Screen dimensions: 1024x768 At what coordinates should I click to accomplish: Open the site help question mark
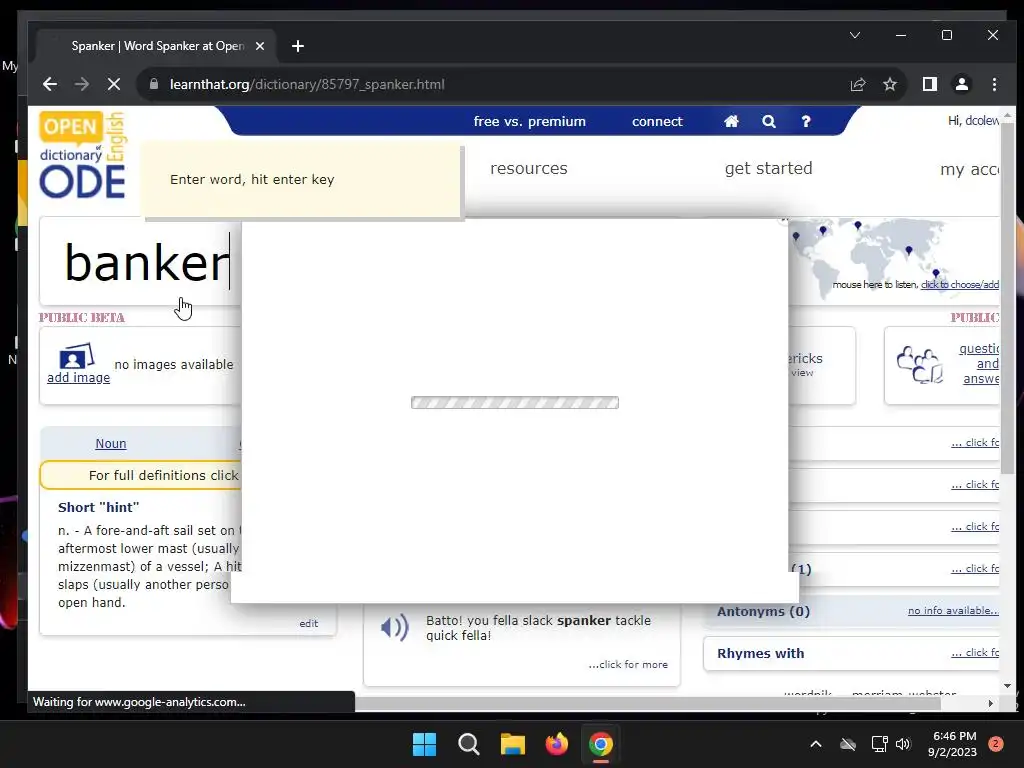tap(806, 121)
